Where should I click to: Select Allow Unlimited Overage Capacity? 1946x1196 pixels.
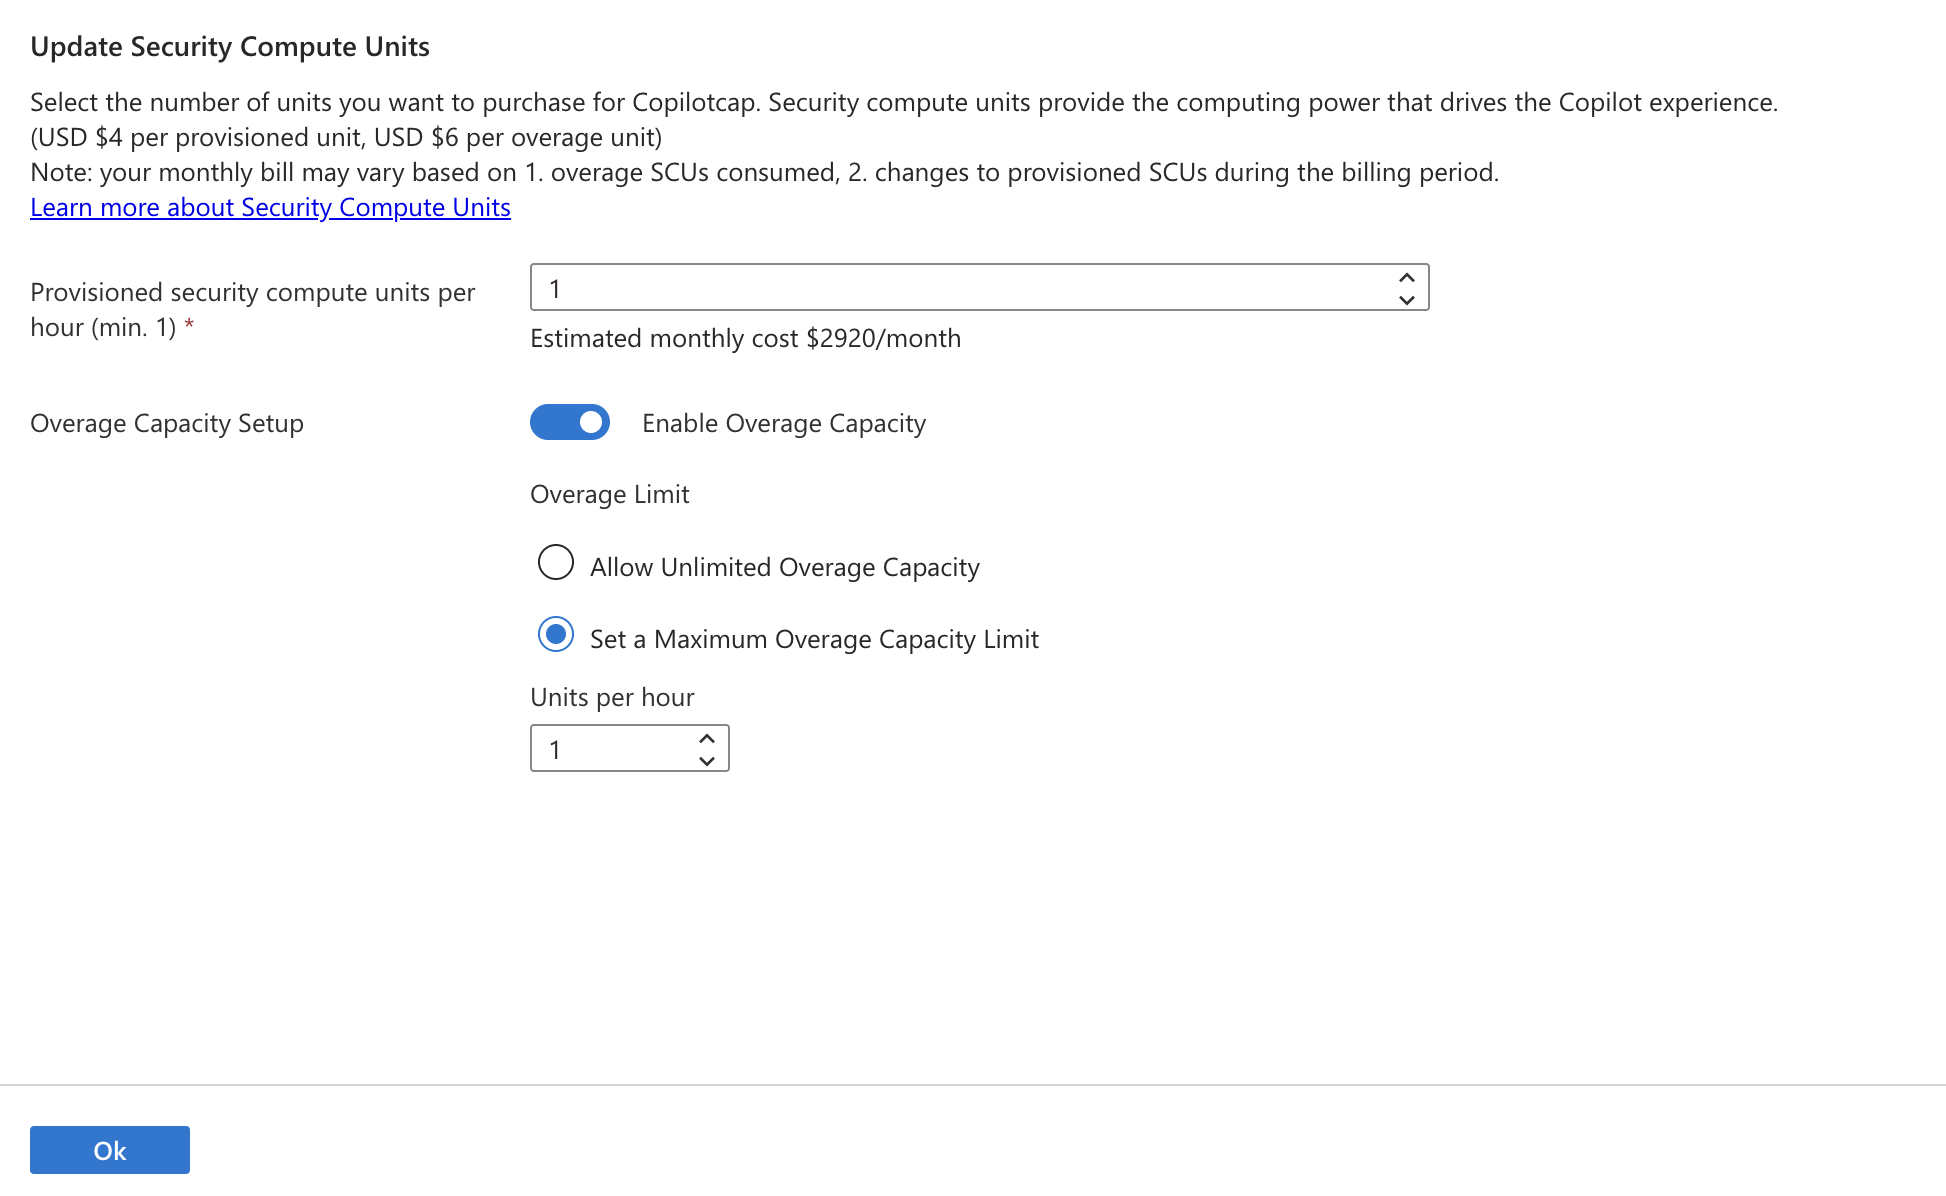point(556,562)
